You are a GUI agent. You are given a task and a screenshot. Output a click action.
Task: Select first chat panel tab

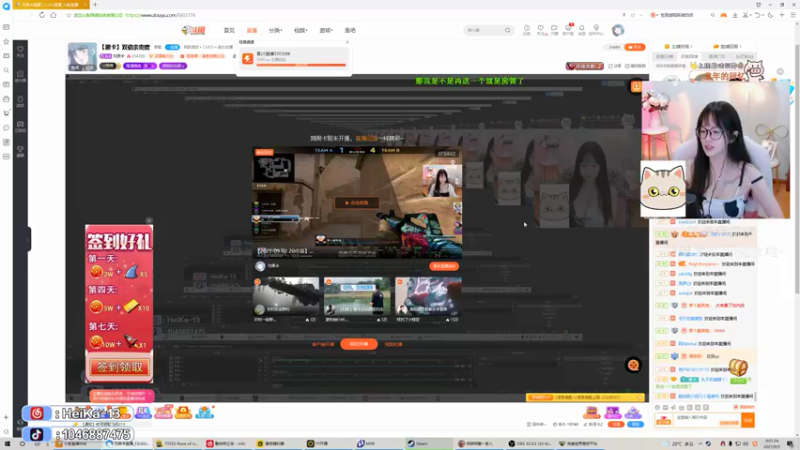click(664, 57)
